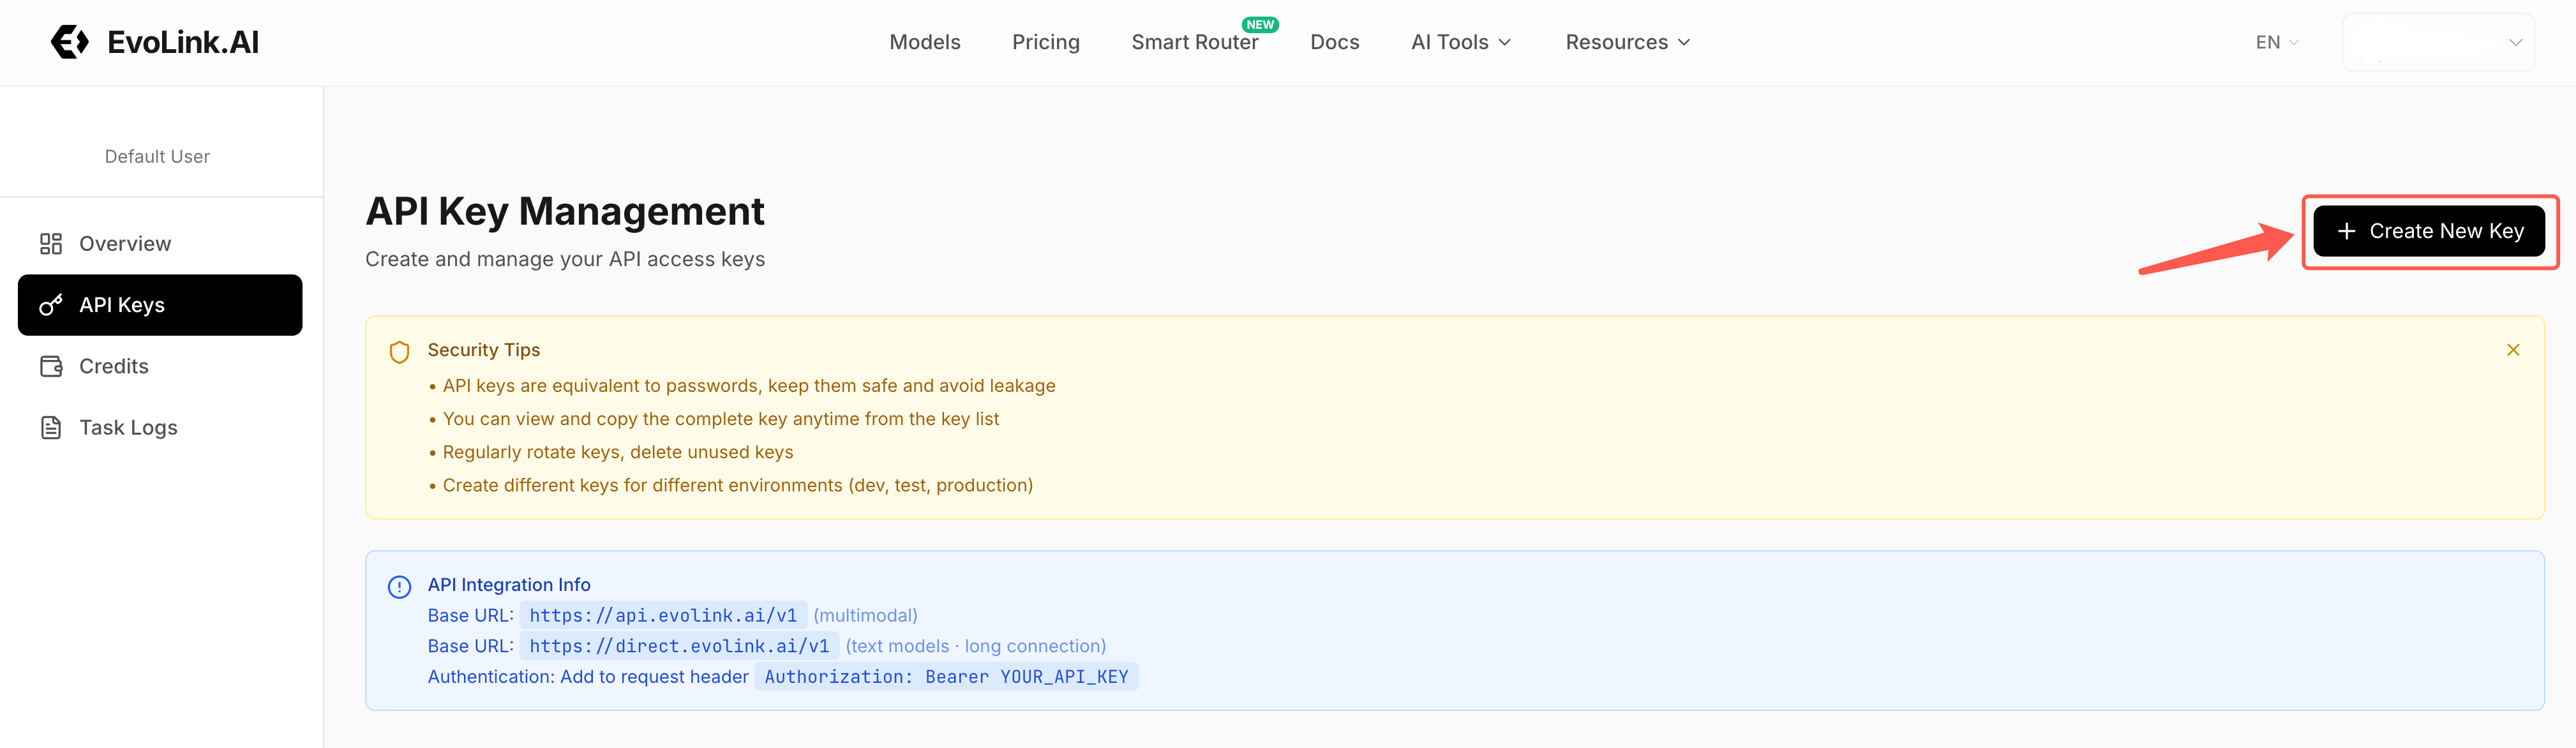This screenshot has height=748, width=2576.
Task: Click the https://direct.evolink.ai/v1 base URL
Action: point(679,646)
